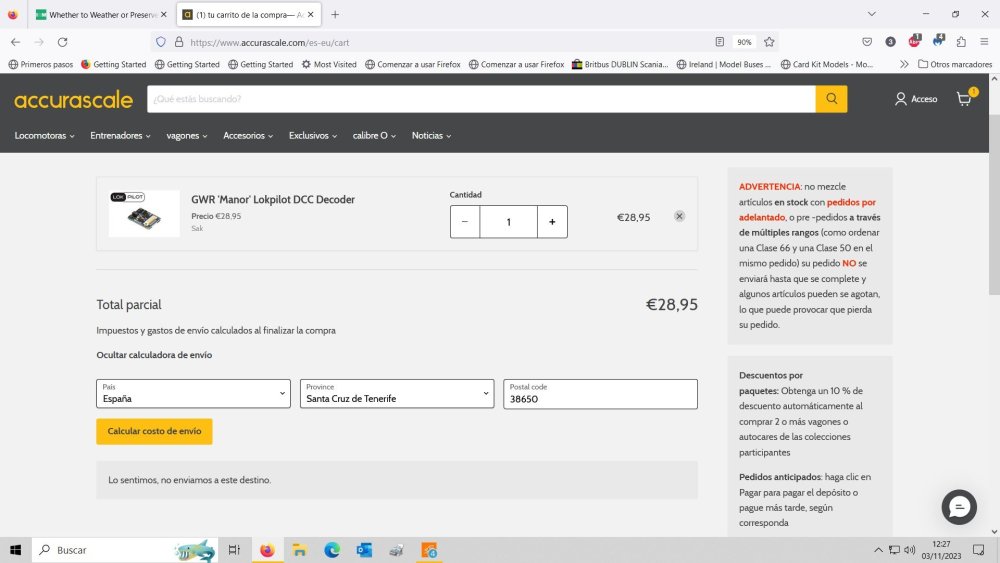This screenshot has height=563, width=1000.
Task: Open the Noticias navigation menu
Action: 431,135
